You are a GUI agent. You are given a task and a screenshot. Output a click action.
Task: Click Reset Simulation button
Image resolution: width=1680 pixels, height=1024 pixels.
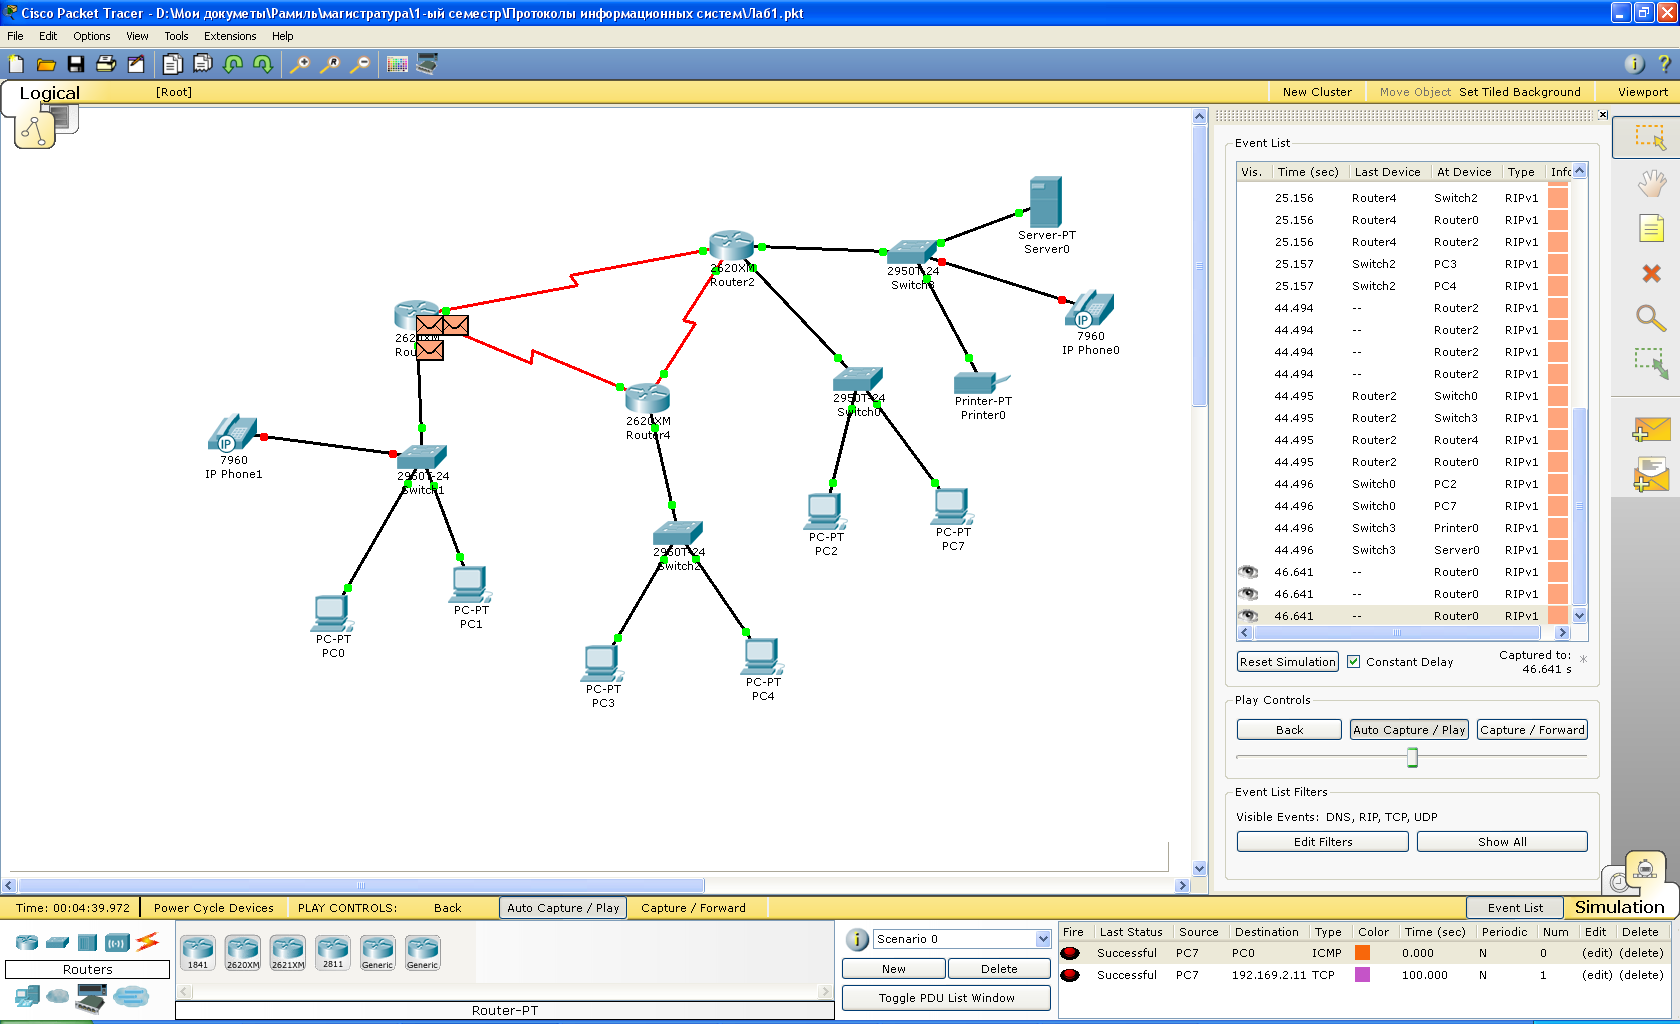click(1288, 662)
